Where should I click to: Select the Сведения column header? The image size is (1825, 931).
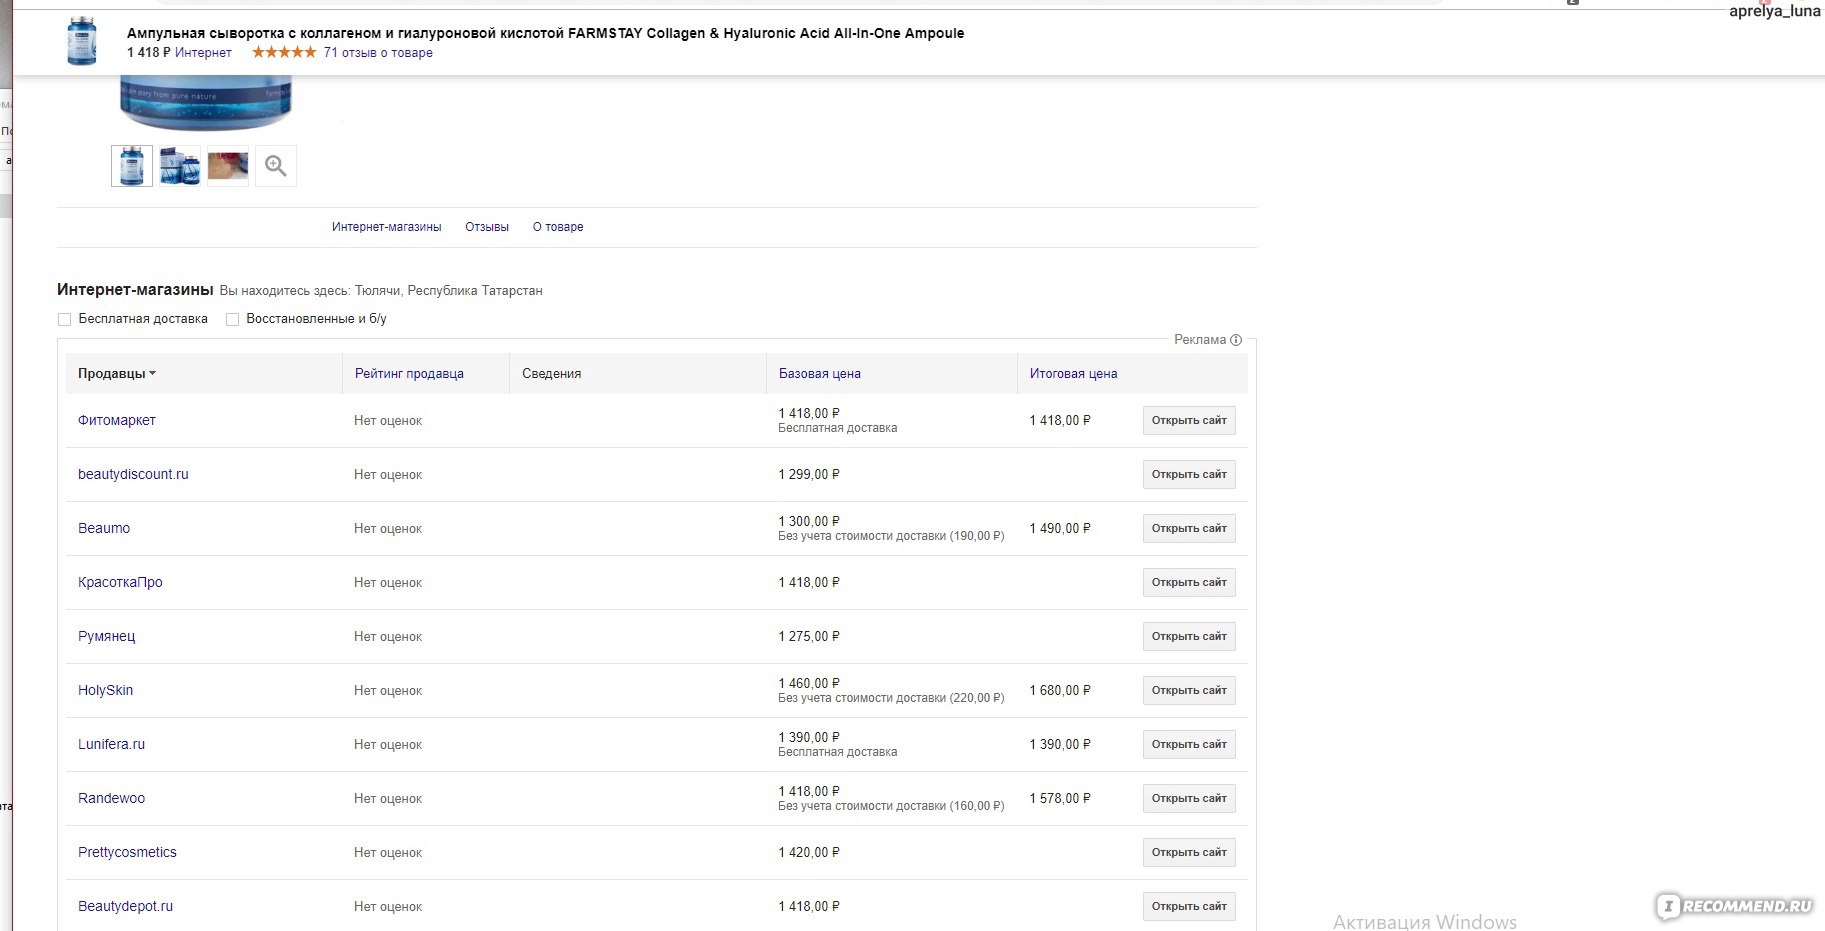click(551, 374)
